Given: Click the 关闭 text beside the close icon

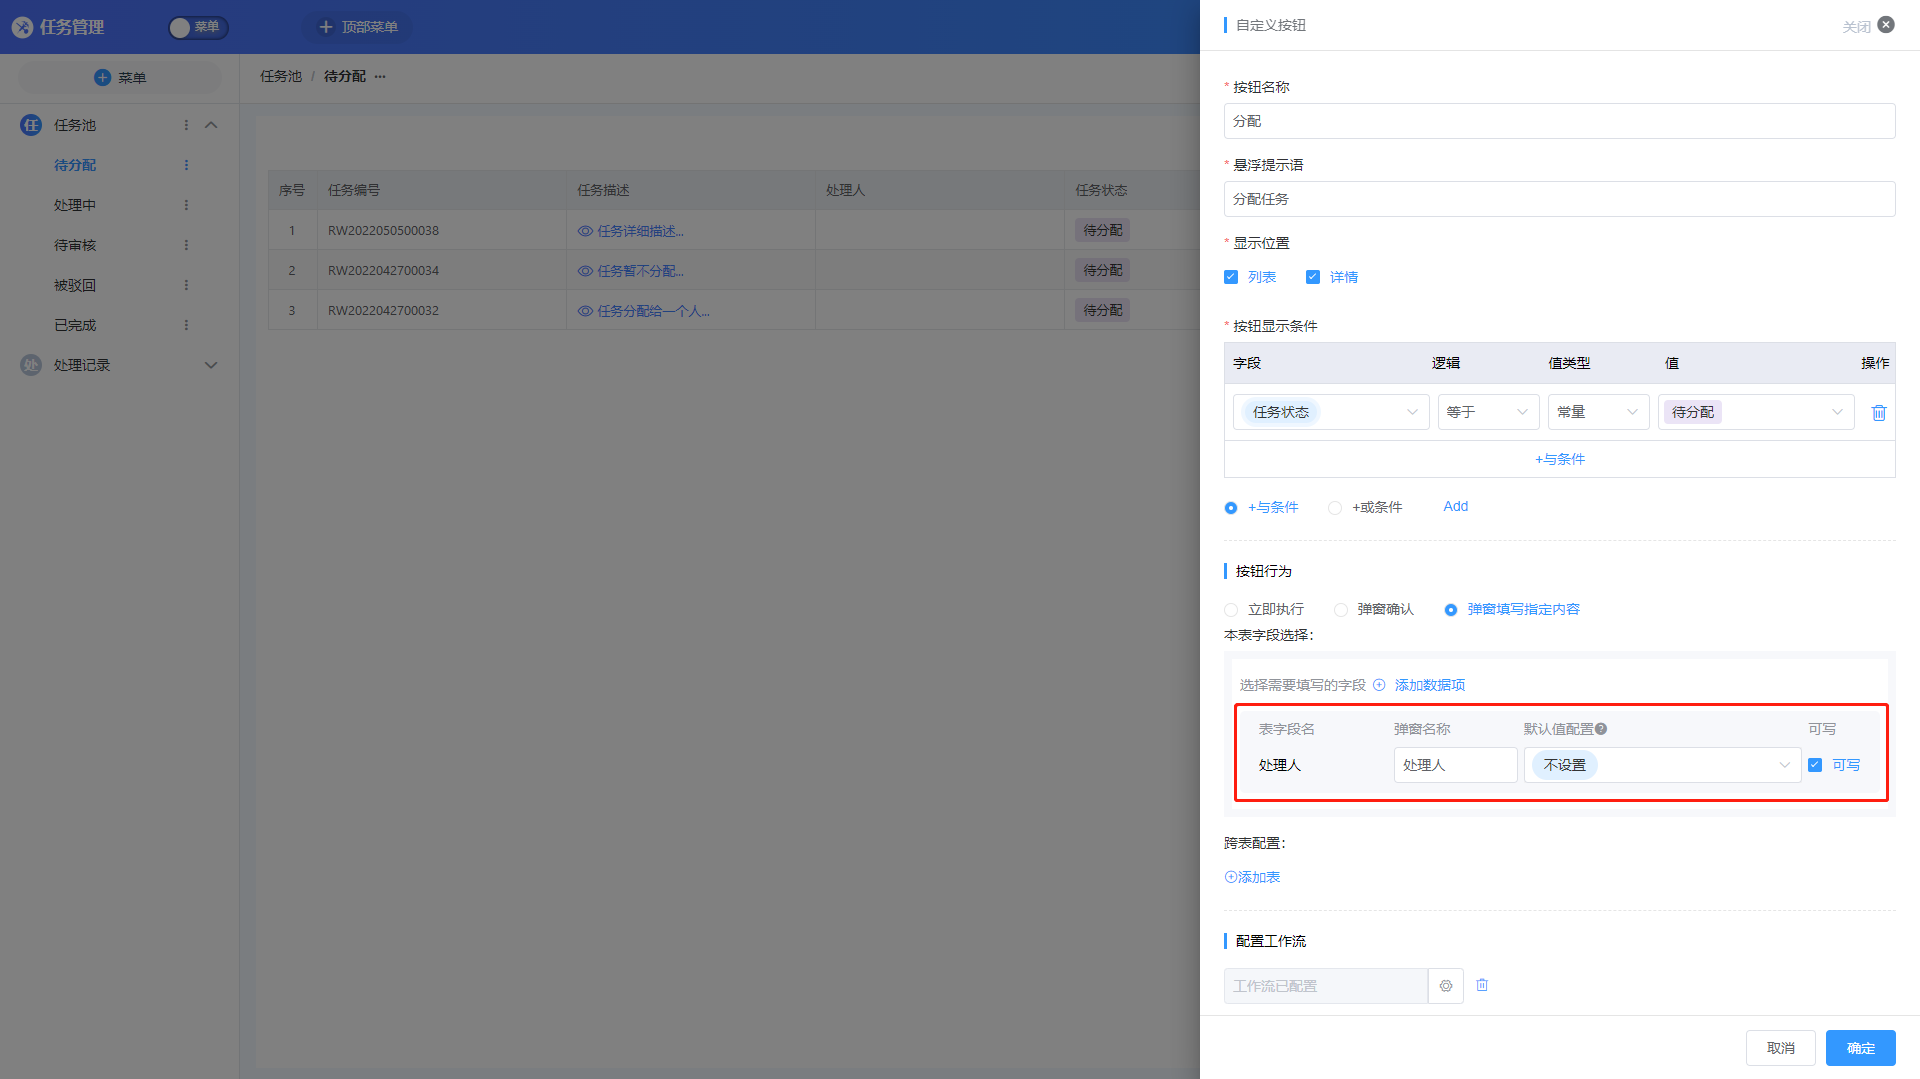Looking at the screenshot, I should (x=1856, y=27).
